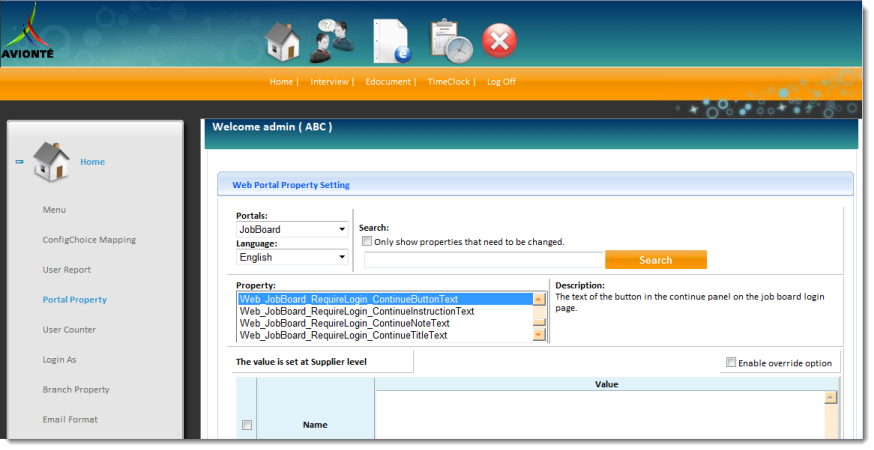The image size is (874, 450).
Task: Expand the Language dropdown set to English
Action: click(x=292, y=257)
